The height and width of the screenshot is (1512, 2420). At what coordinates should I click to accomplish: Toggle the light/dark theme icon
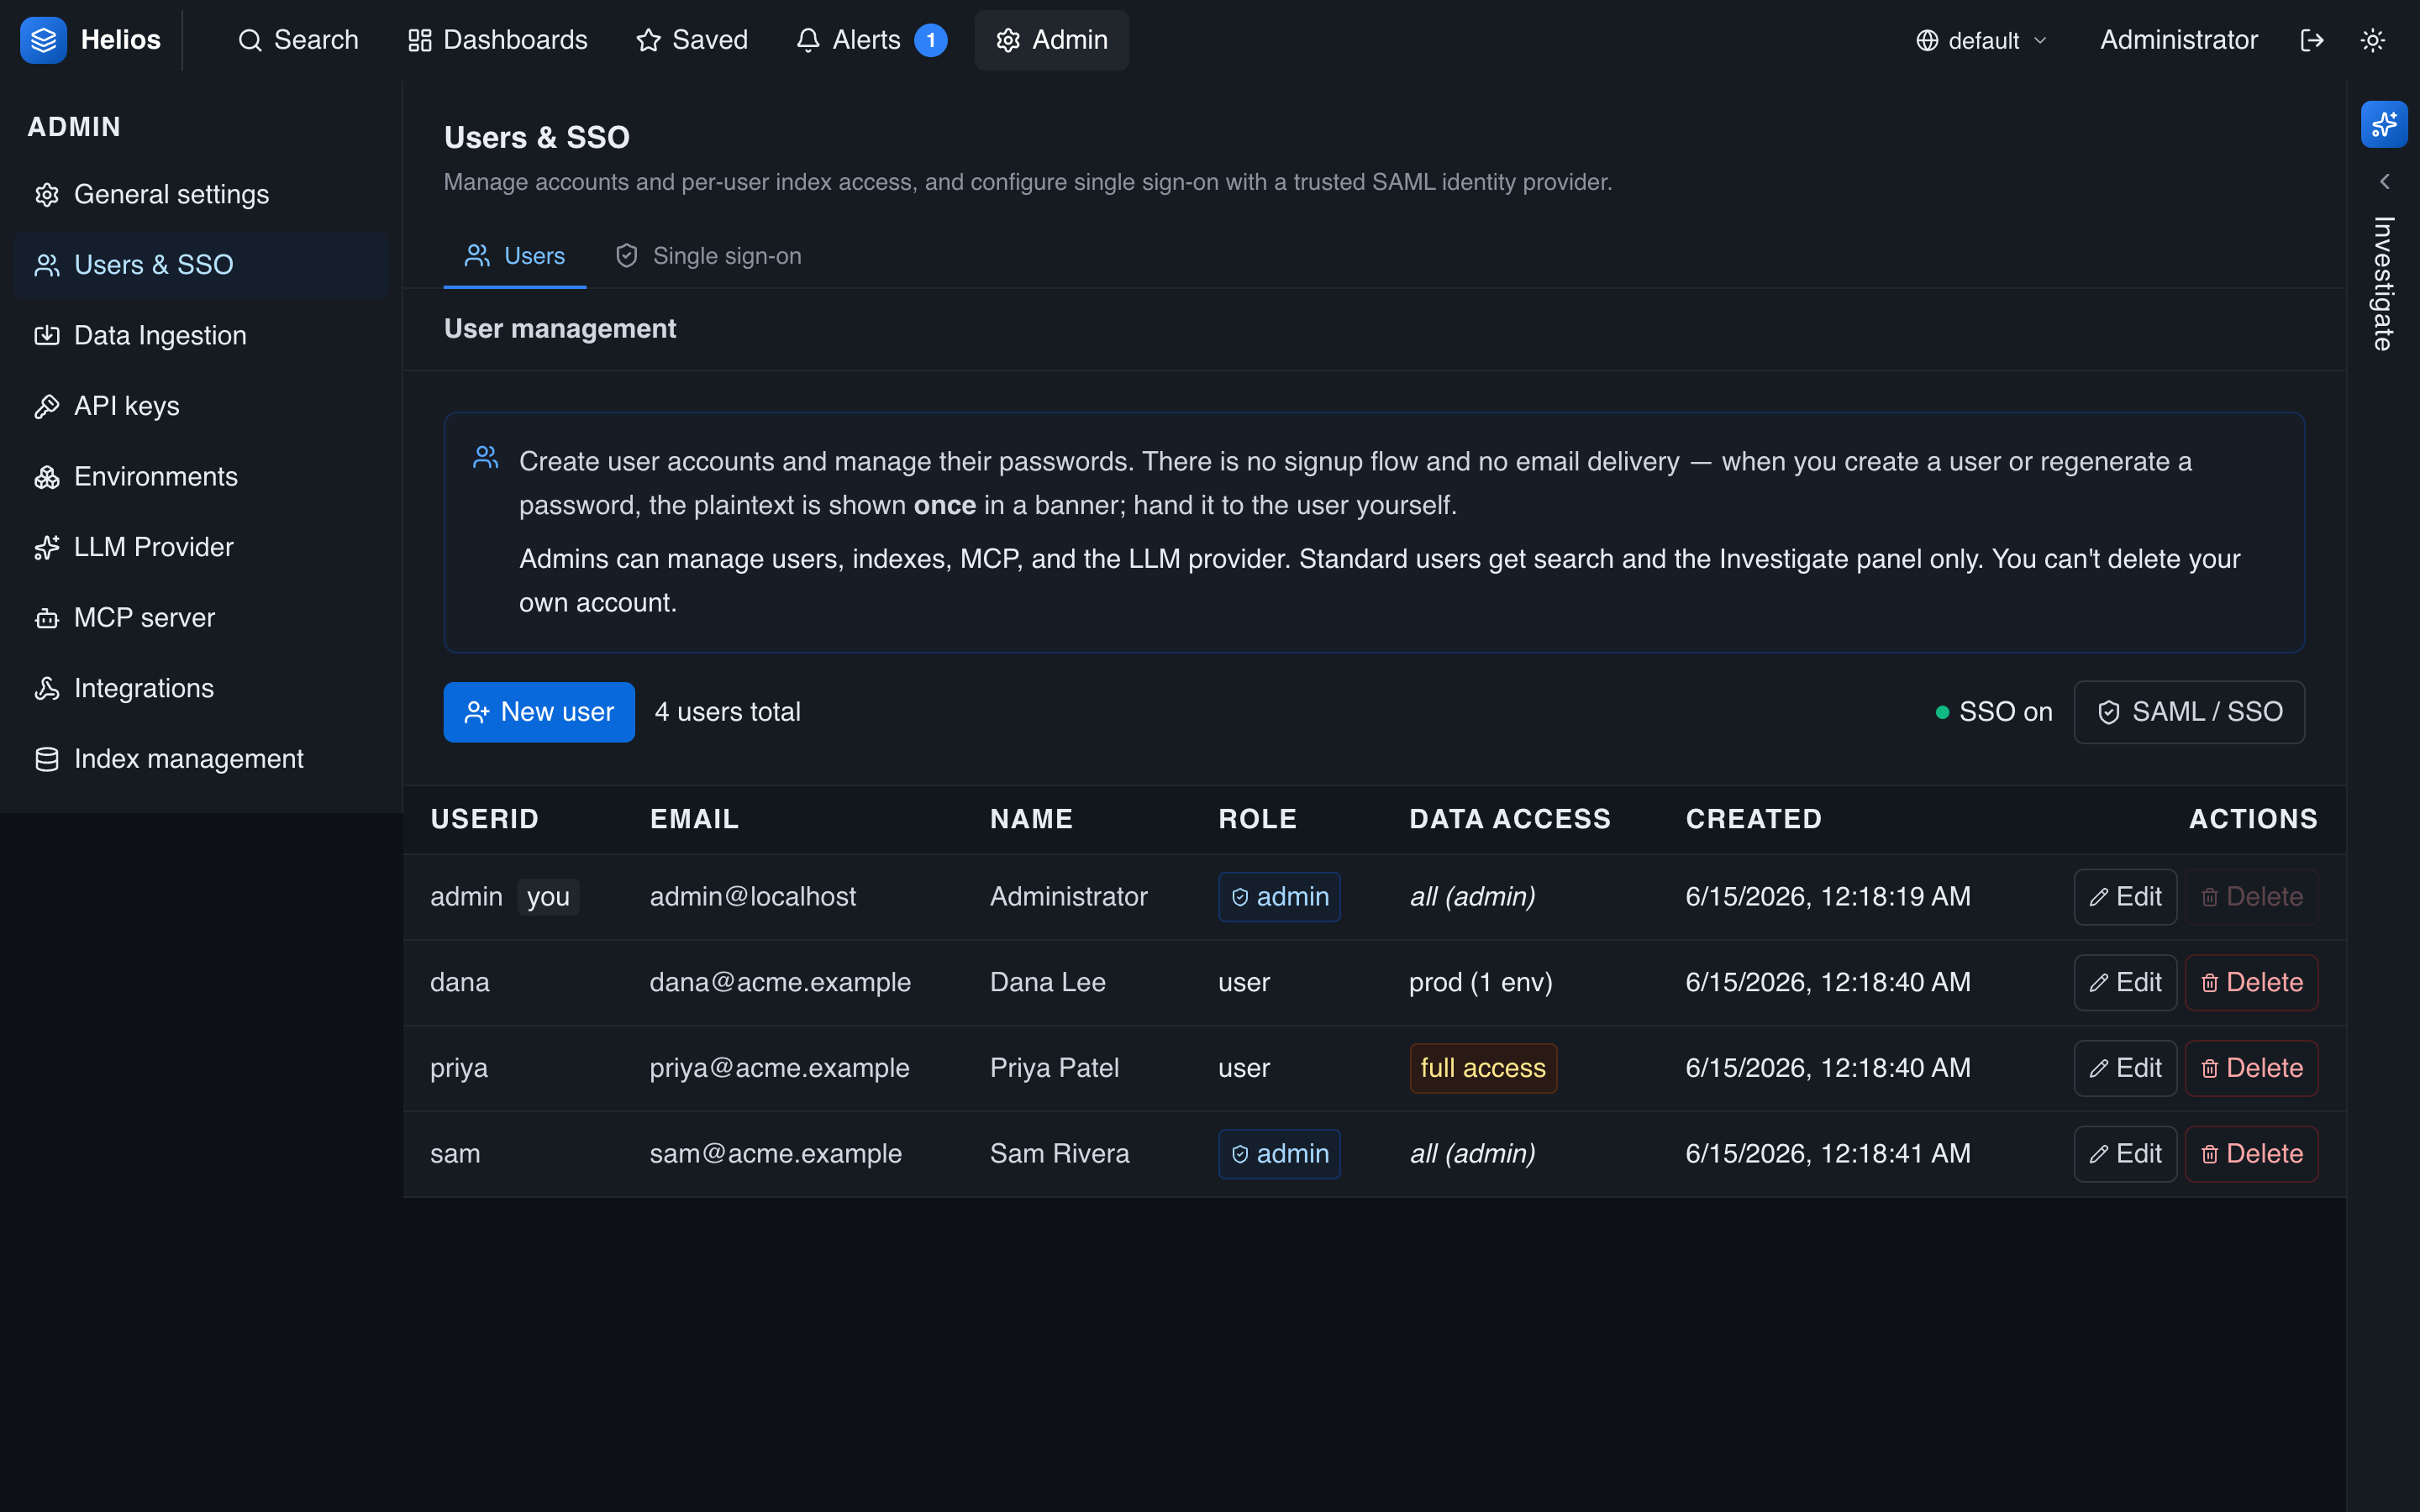click(2372, 40)
